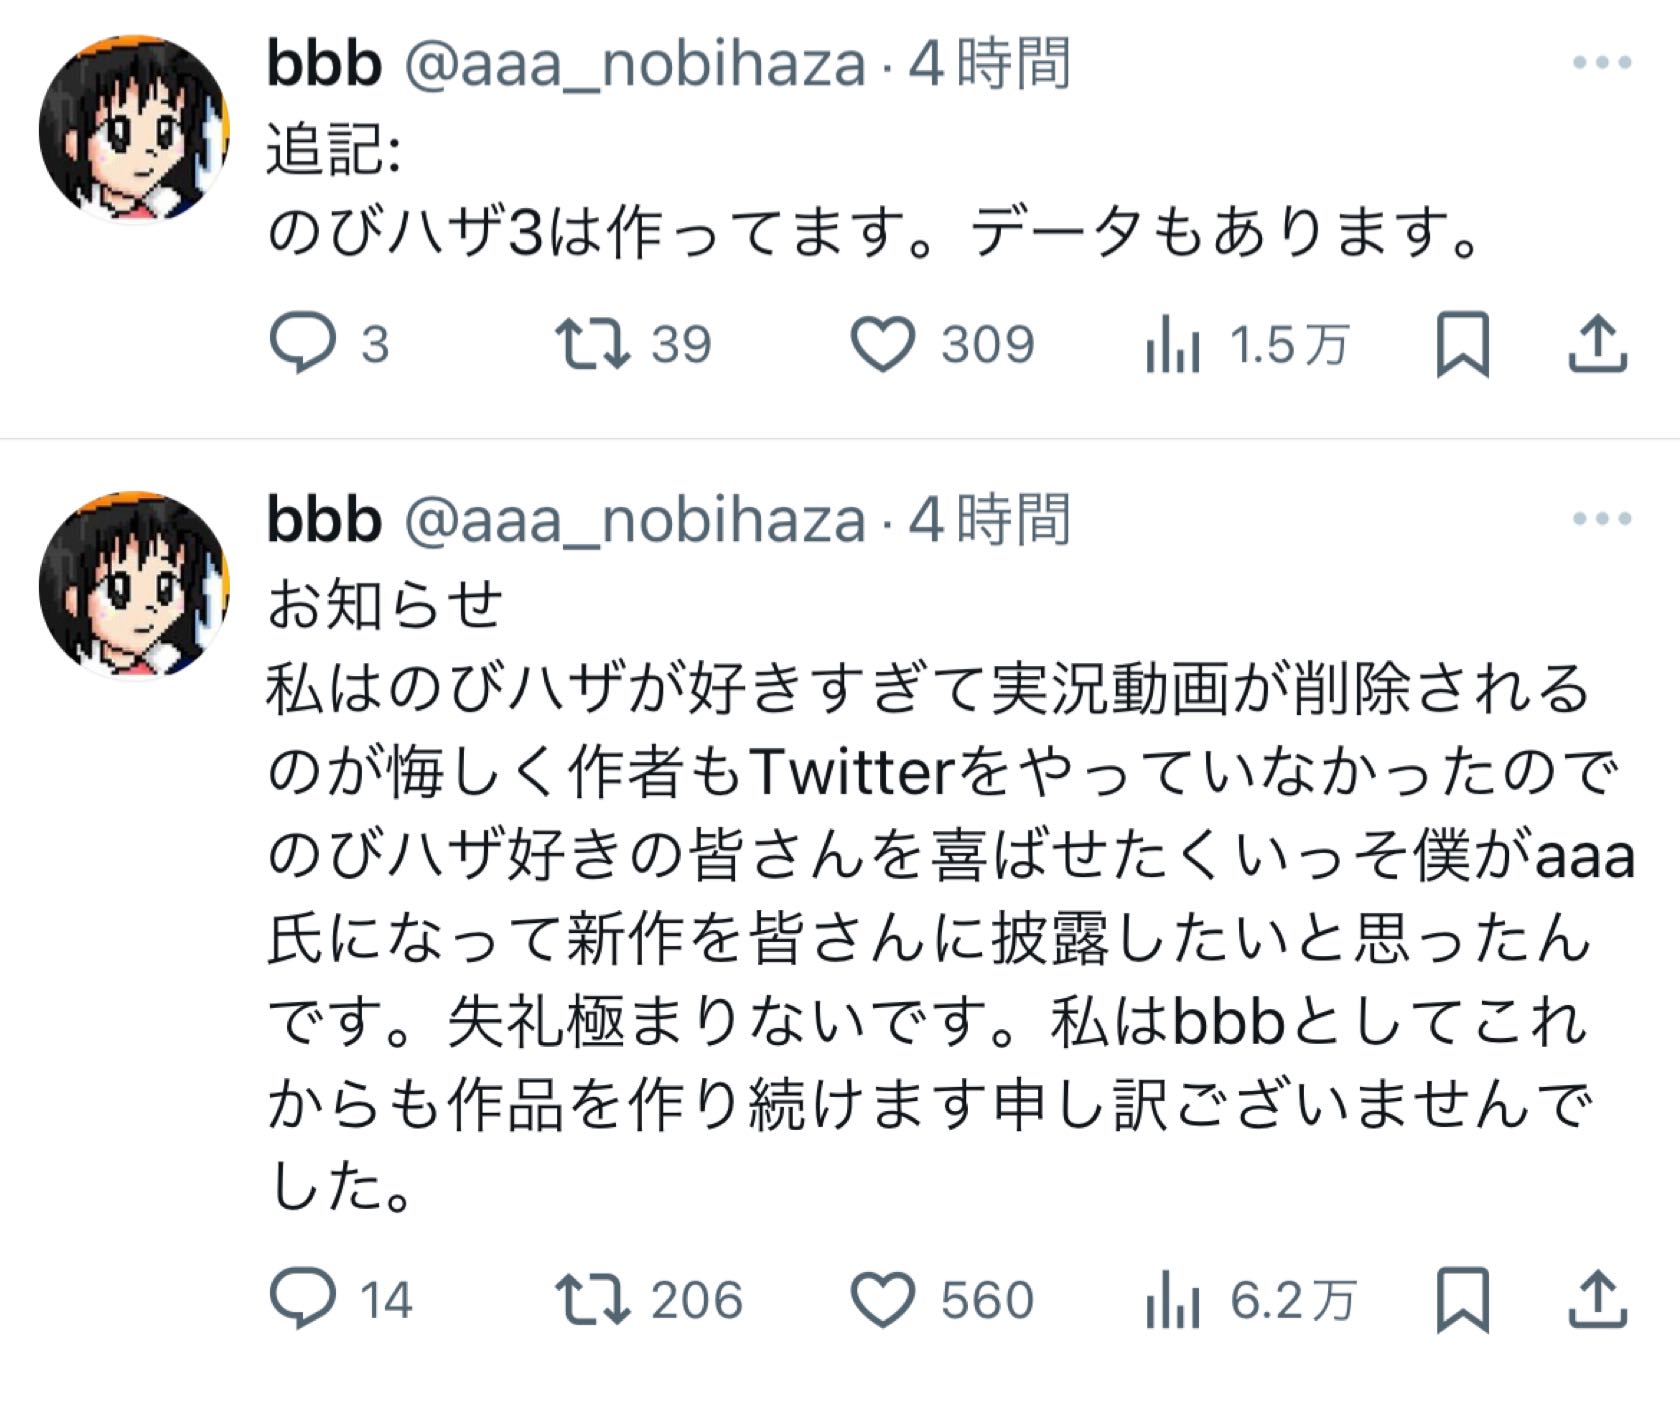This screenshot has width=1680, height=1417.
Task: Click the bbb display name on the top tweet
Action: [324, 65]
